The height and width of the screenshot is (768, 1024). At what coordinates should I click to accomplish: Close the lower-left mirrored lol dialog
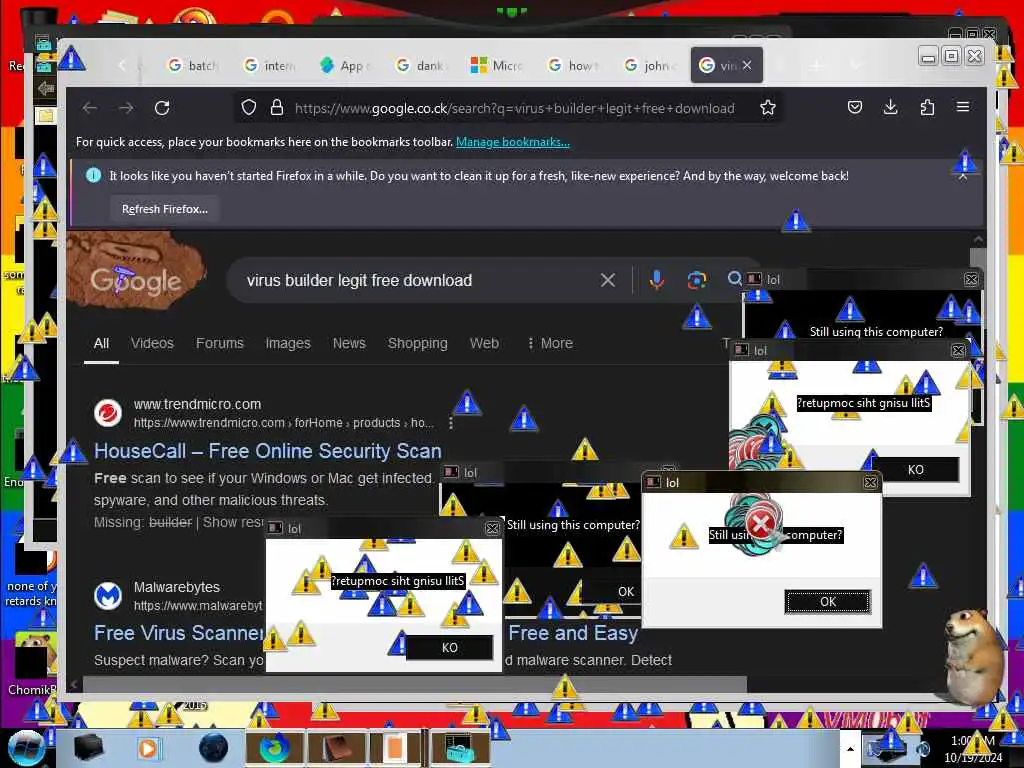[x=492, y=528]
